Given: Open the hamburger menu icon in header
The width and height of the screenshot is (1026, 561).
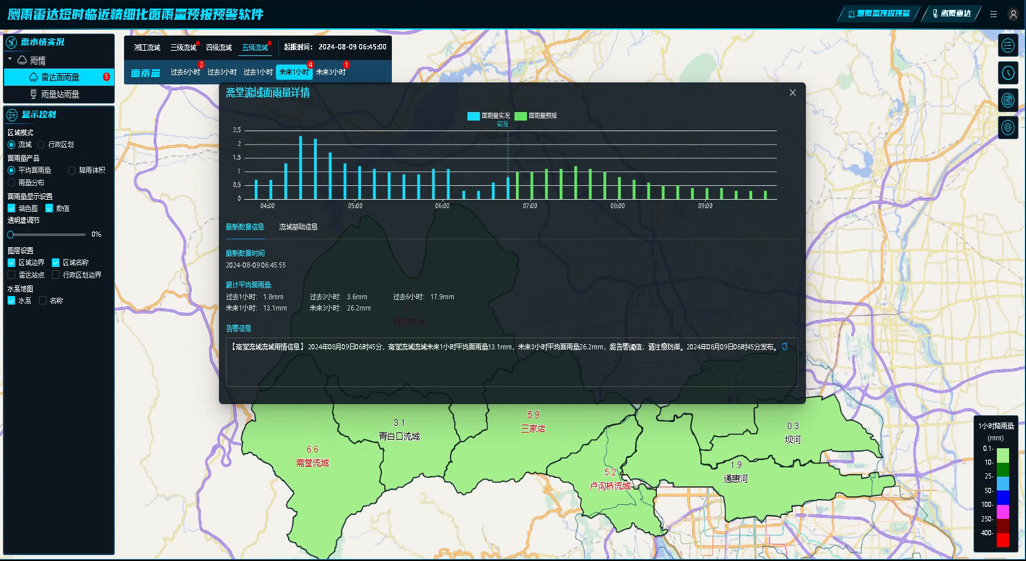Looking at the screenshot, I should point(993,14).
